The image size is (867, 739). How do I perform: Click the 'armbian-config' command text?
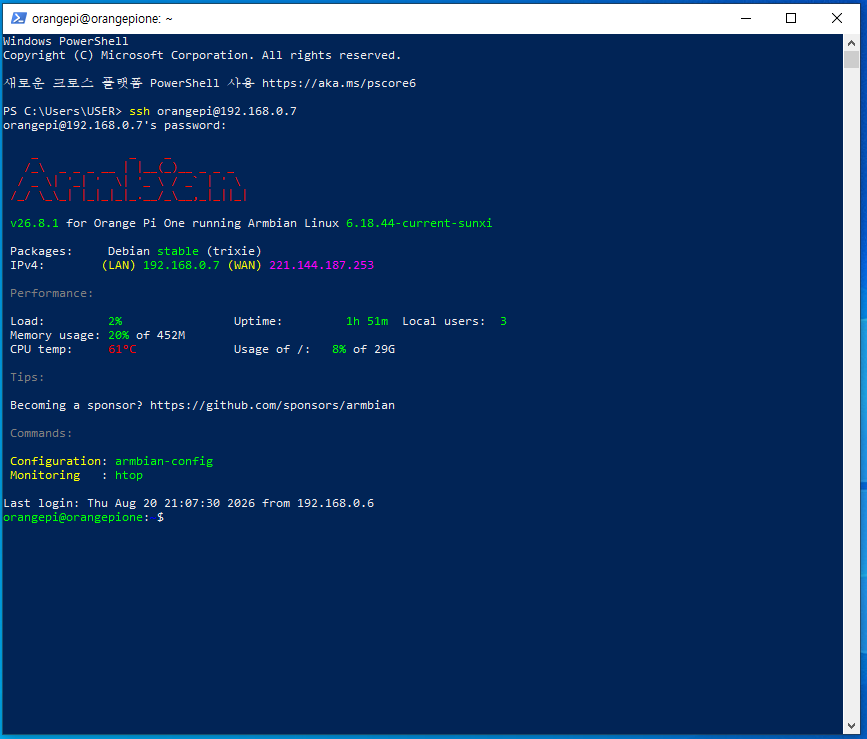(x=164, y=461)
